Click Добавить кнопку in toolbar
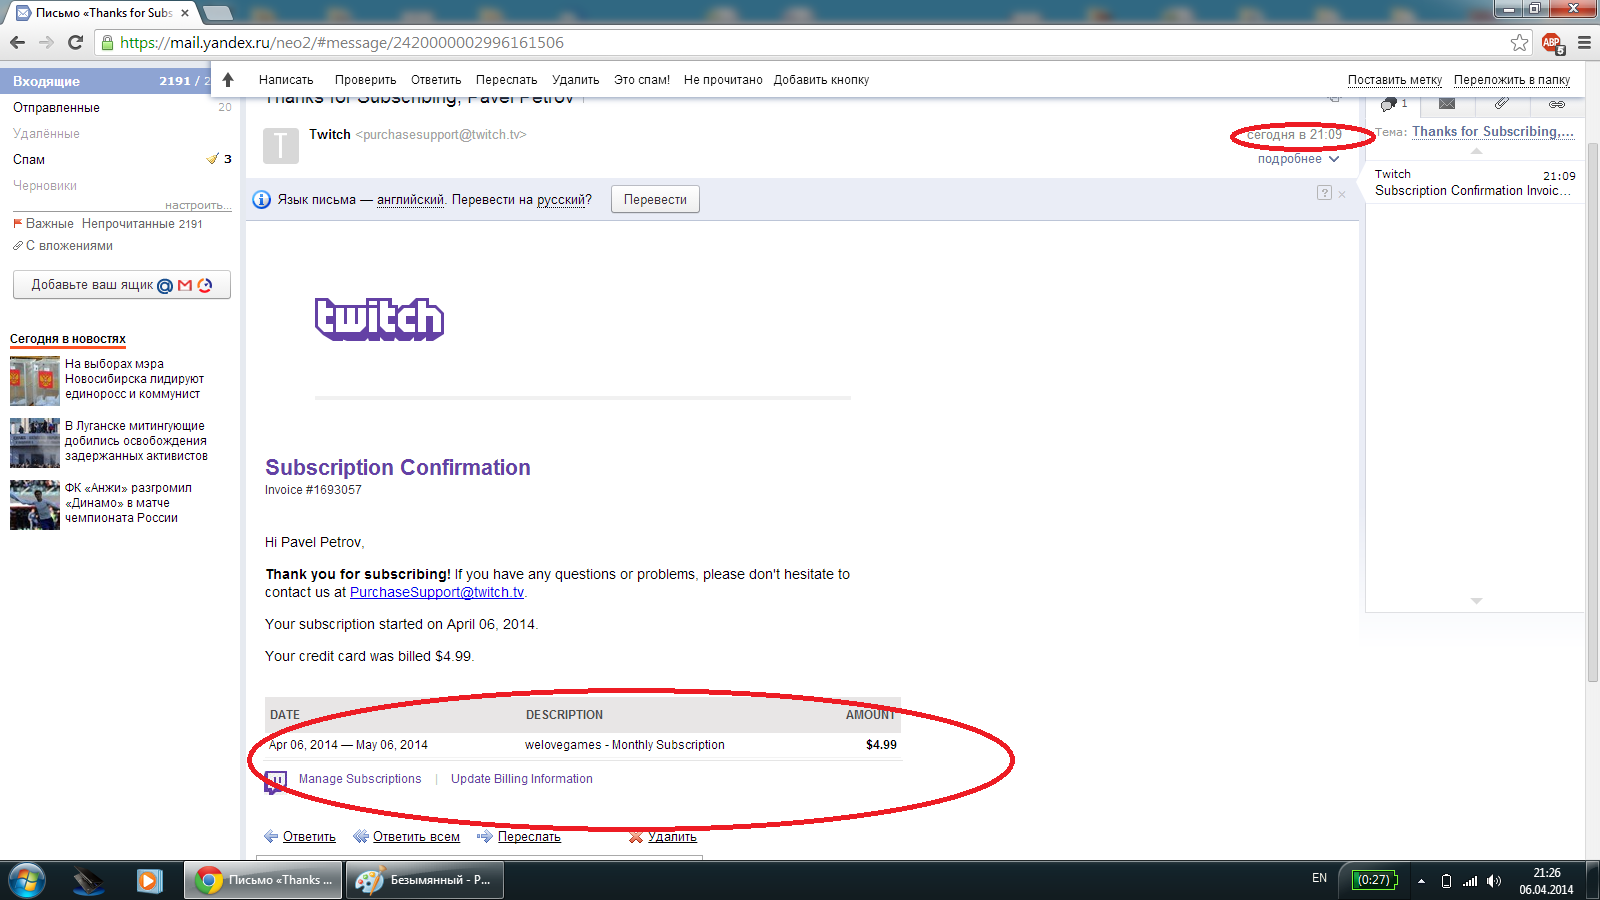Image resolution: width=1600 pixels, height=900 pixels. tap(821, 80)
